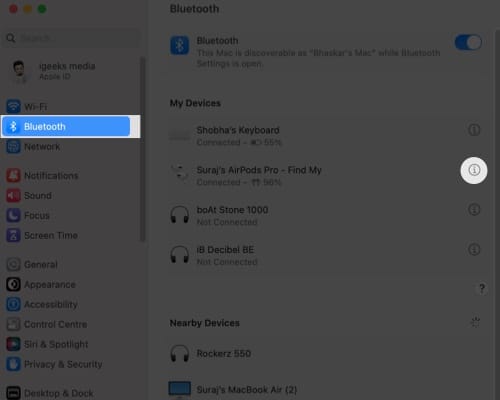Click the Desktop & Dock icon

click(x=13, y=393)
